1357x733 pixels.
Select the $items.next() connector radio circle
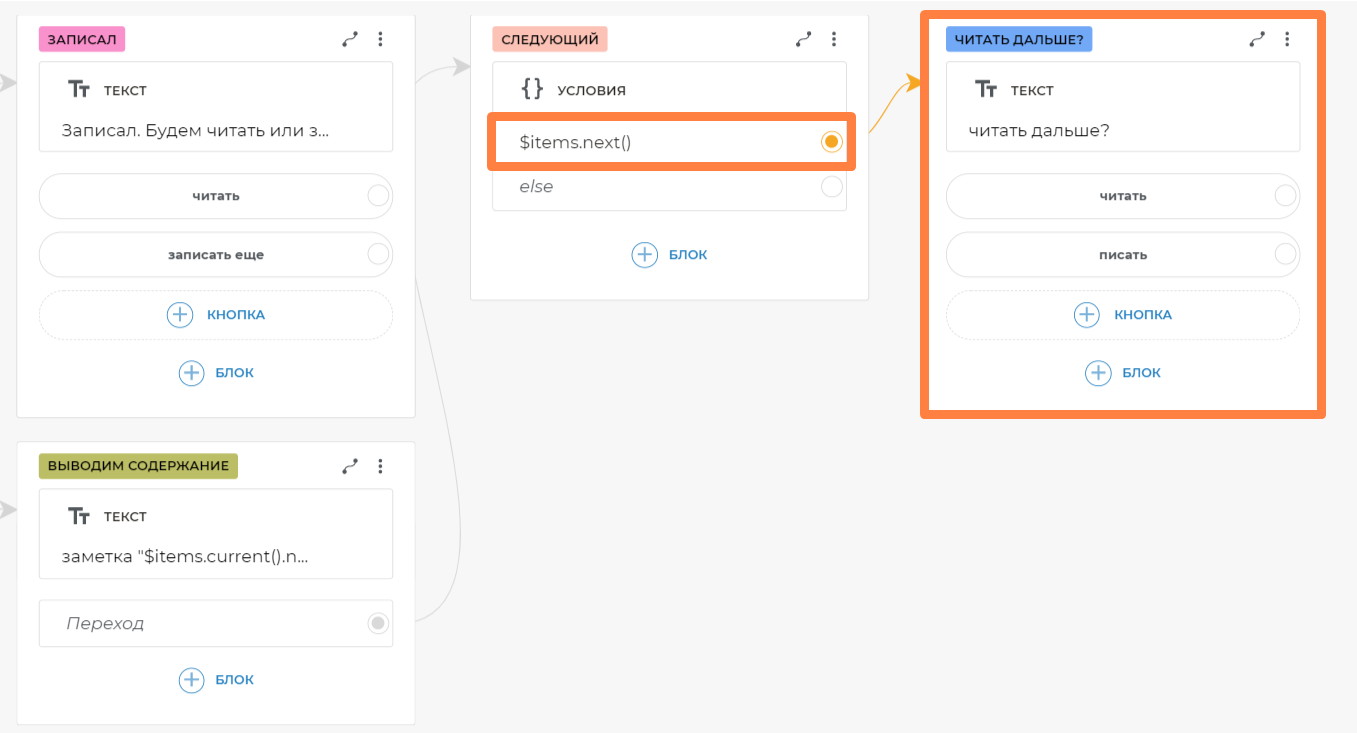831,142
